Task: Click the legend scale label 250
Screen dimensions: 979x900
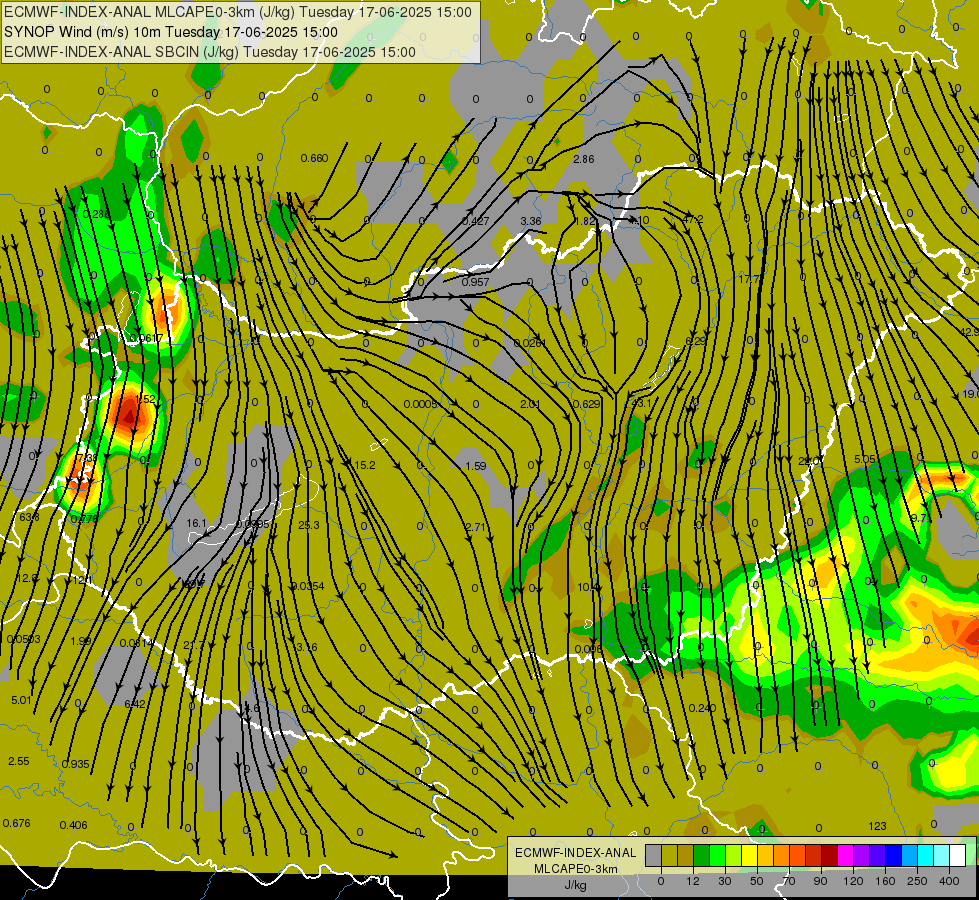Action: [917, 881]
